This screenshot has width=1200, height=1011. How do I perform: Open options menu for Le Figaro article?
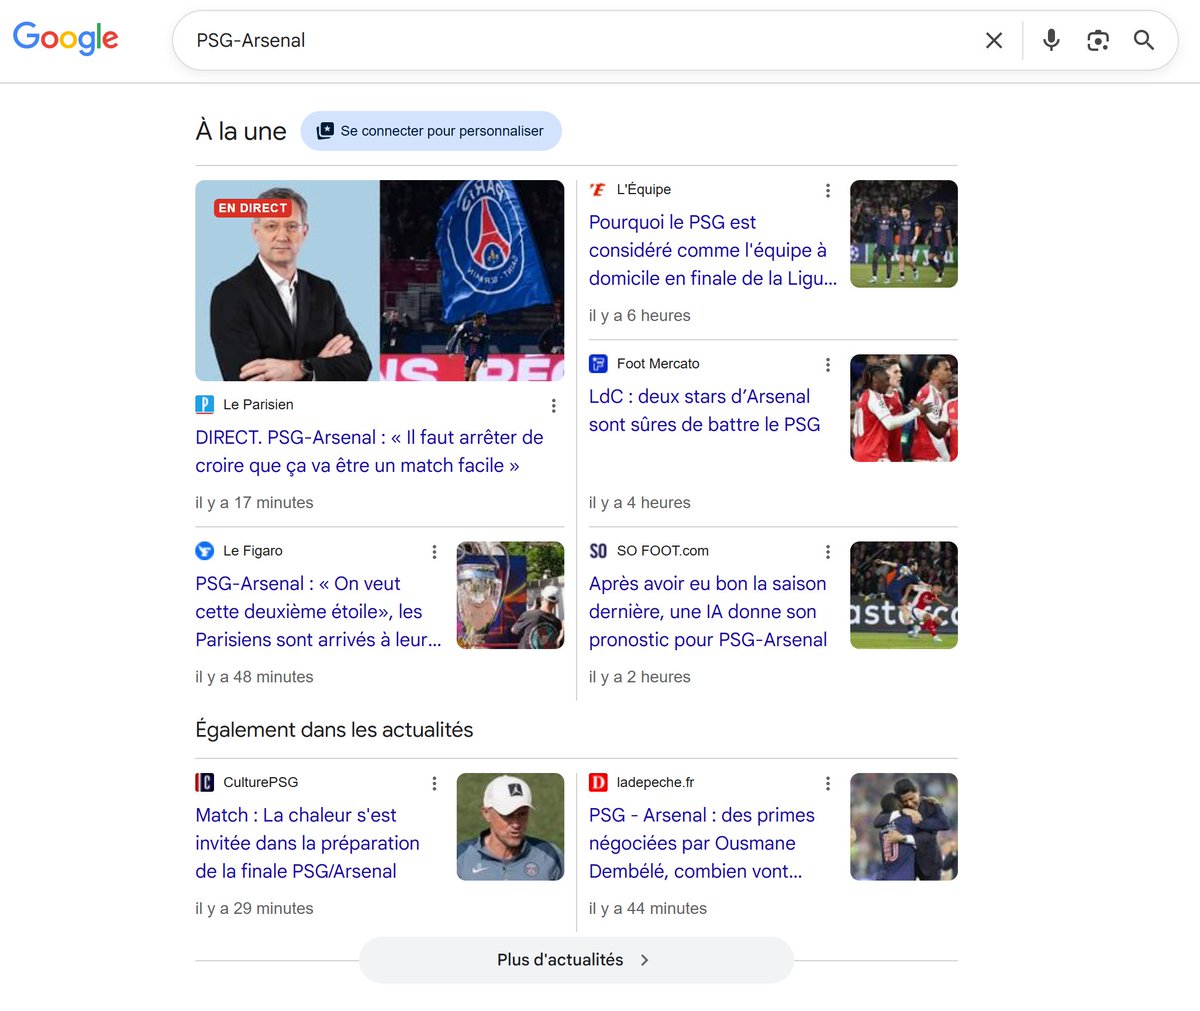(434, 552)
